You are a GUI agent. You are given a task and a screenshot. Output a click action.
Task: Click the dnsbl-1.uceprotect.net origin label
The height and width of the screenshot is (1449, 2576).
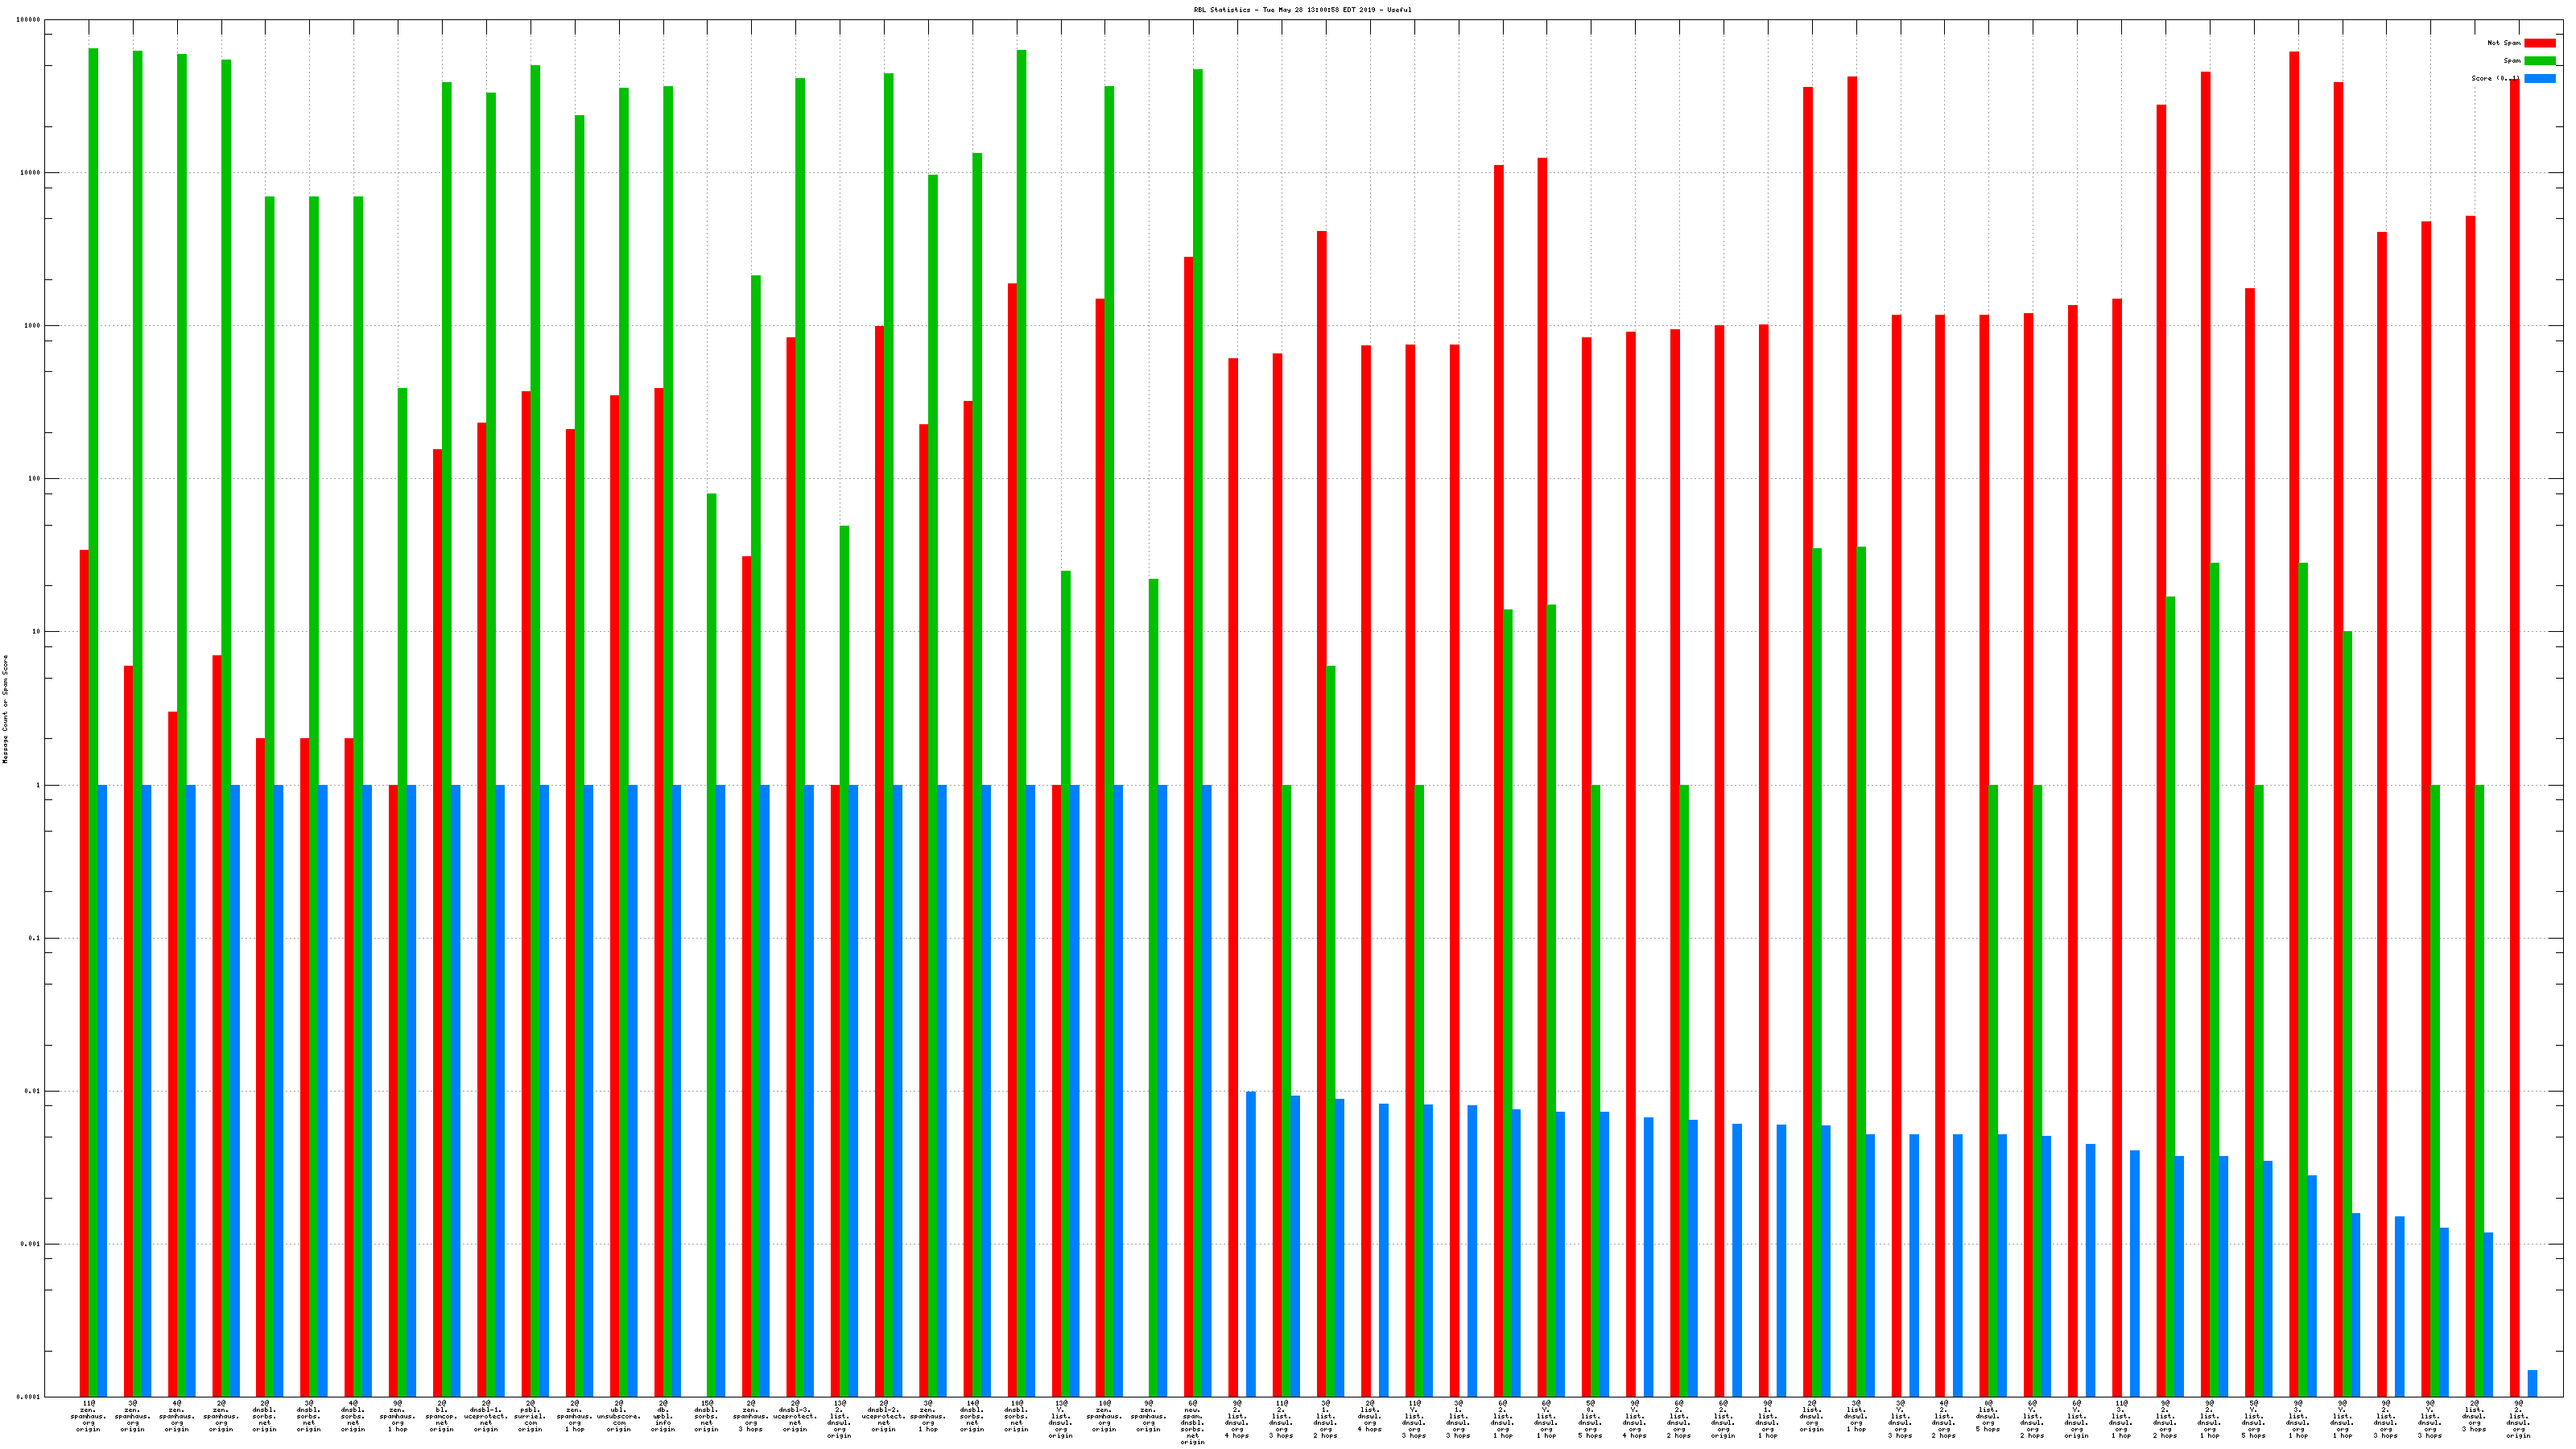tap(486, 1416)
